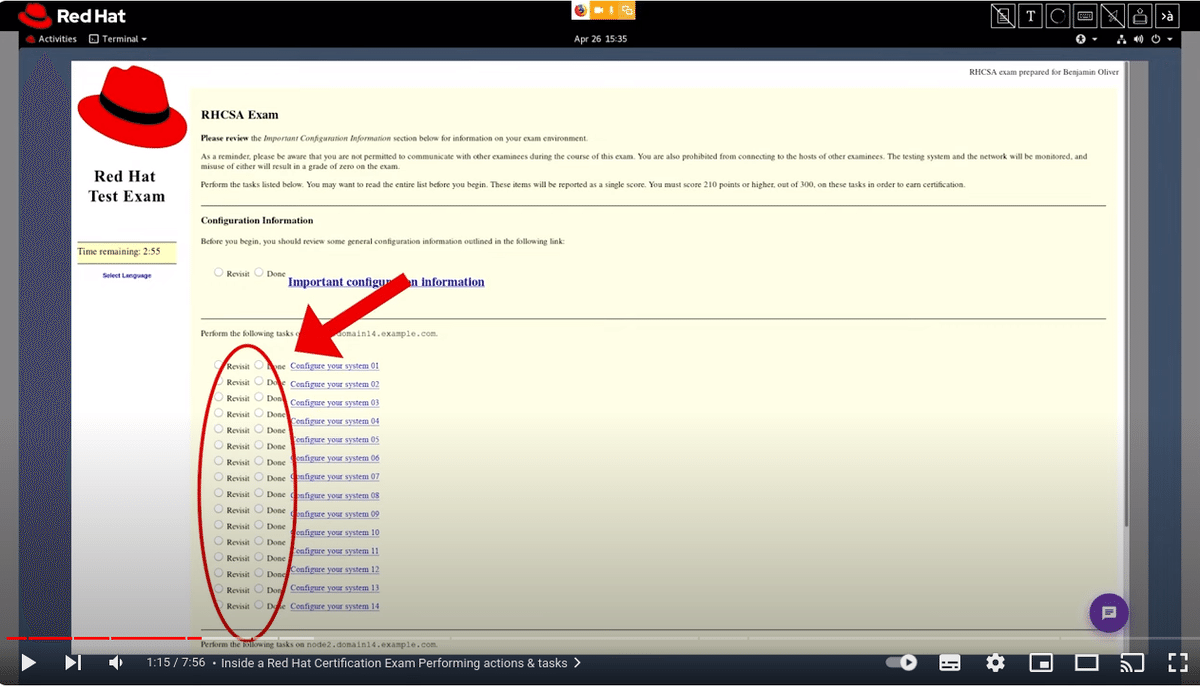Click the RHCSA Exam heading

click(240, 115)
